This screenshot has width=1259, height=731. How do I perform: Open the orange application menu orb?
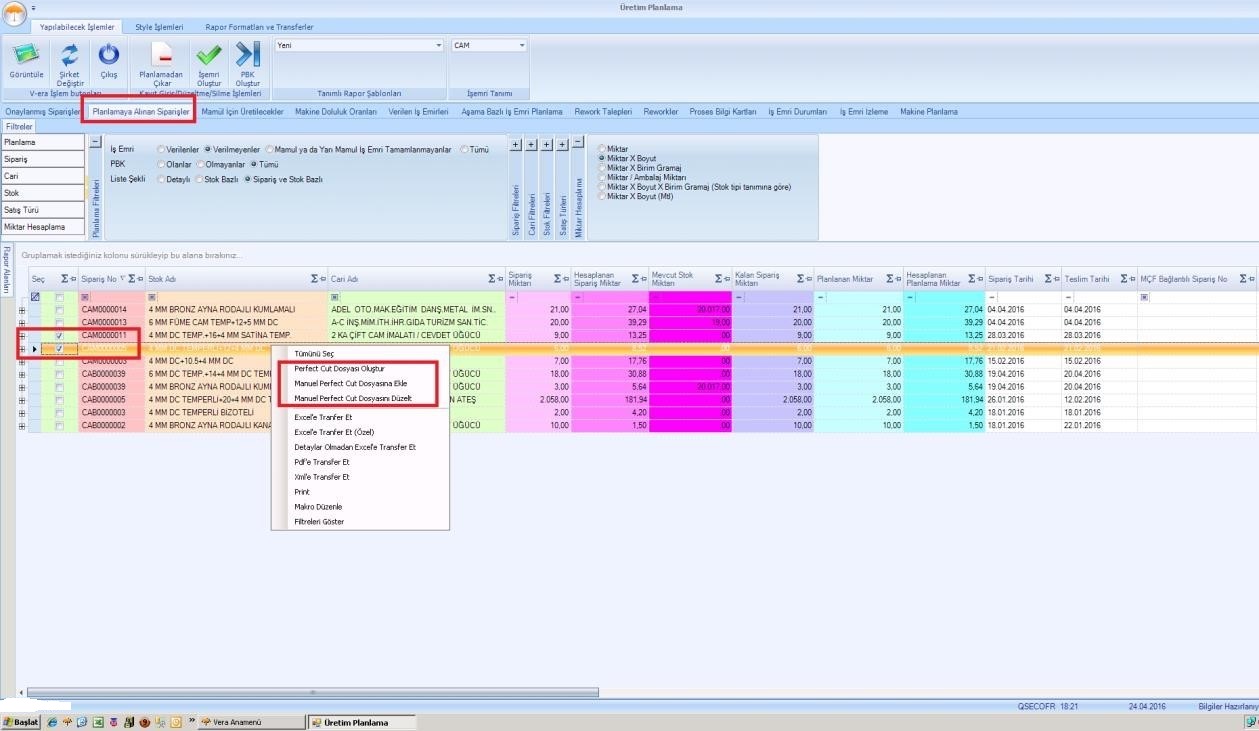(14, 14)
